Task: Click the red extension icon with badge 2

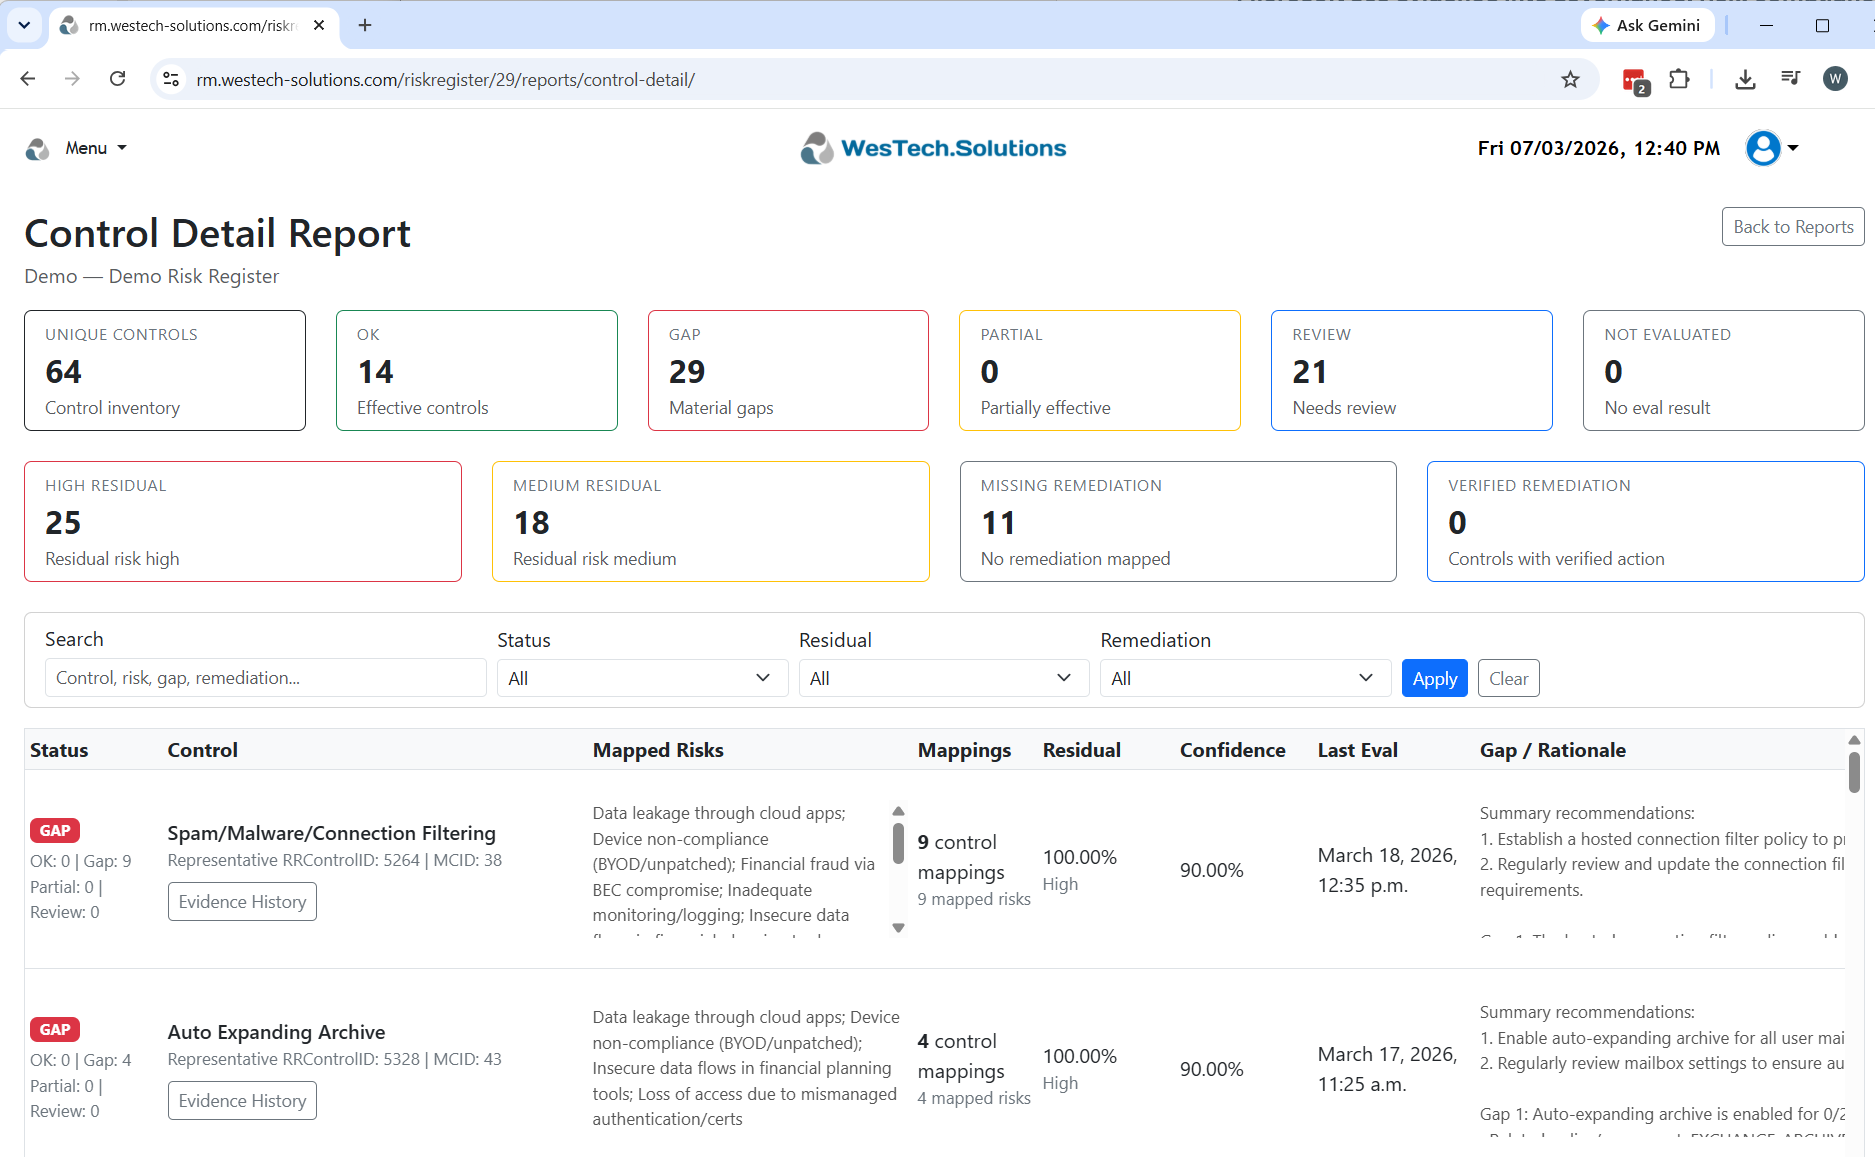Action: 1635,80
